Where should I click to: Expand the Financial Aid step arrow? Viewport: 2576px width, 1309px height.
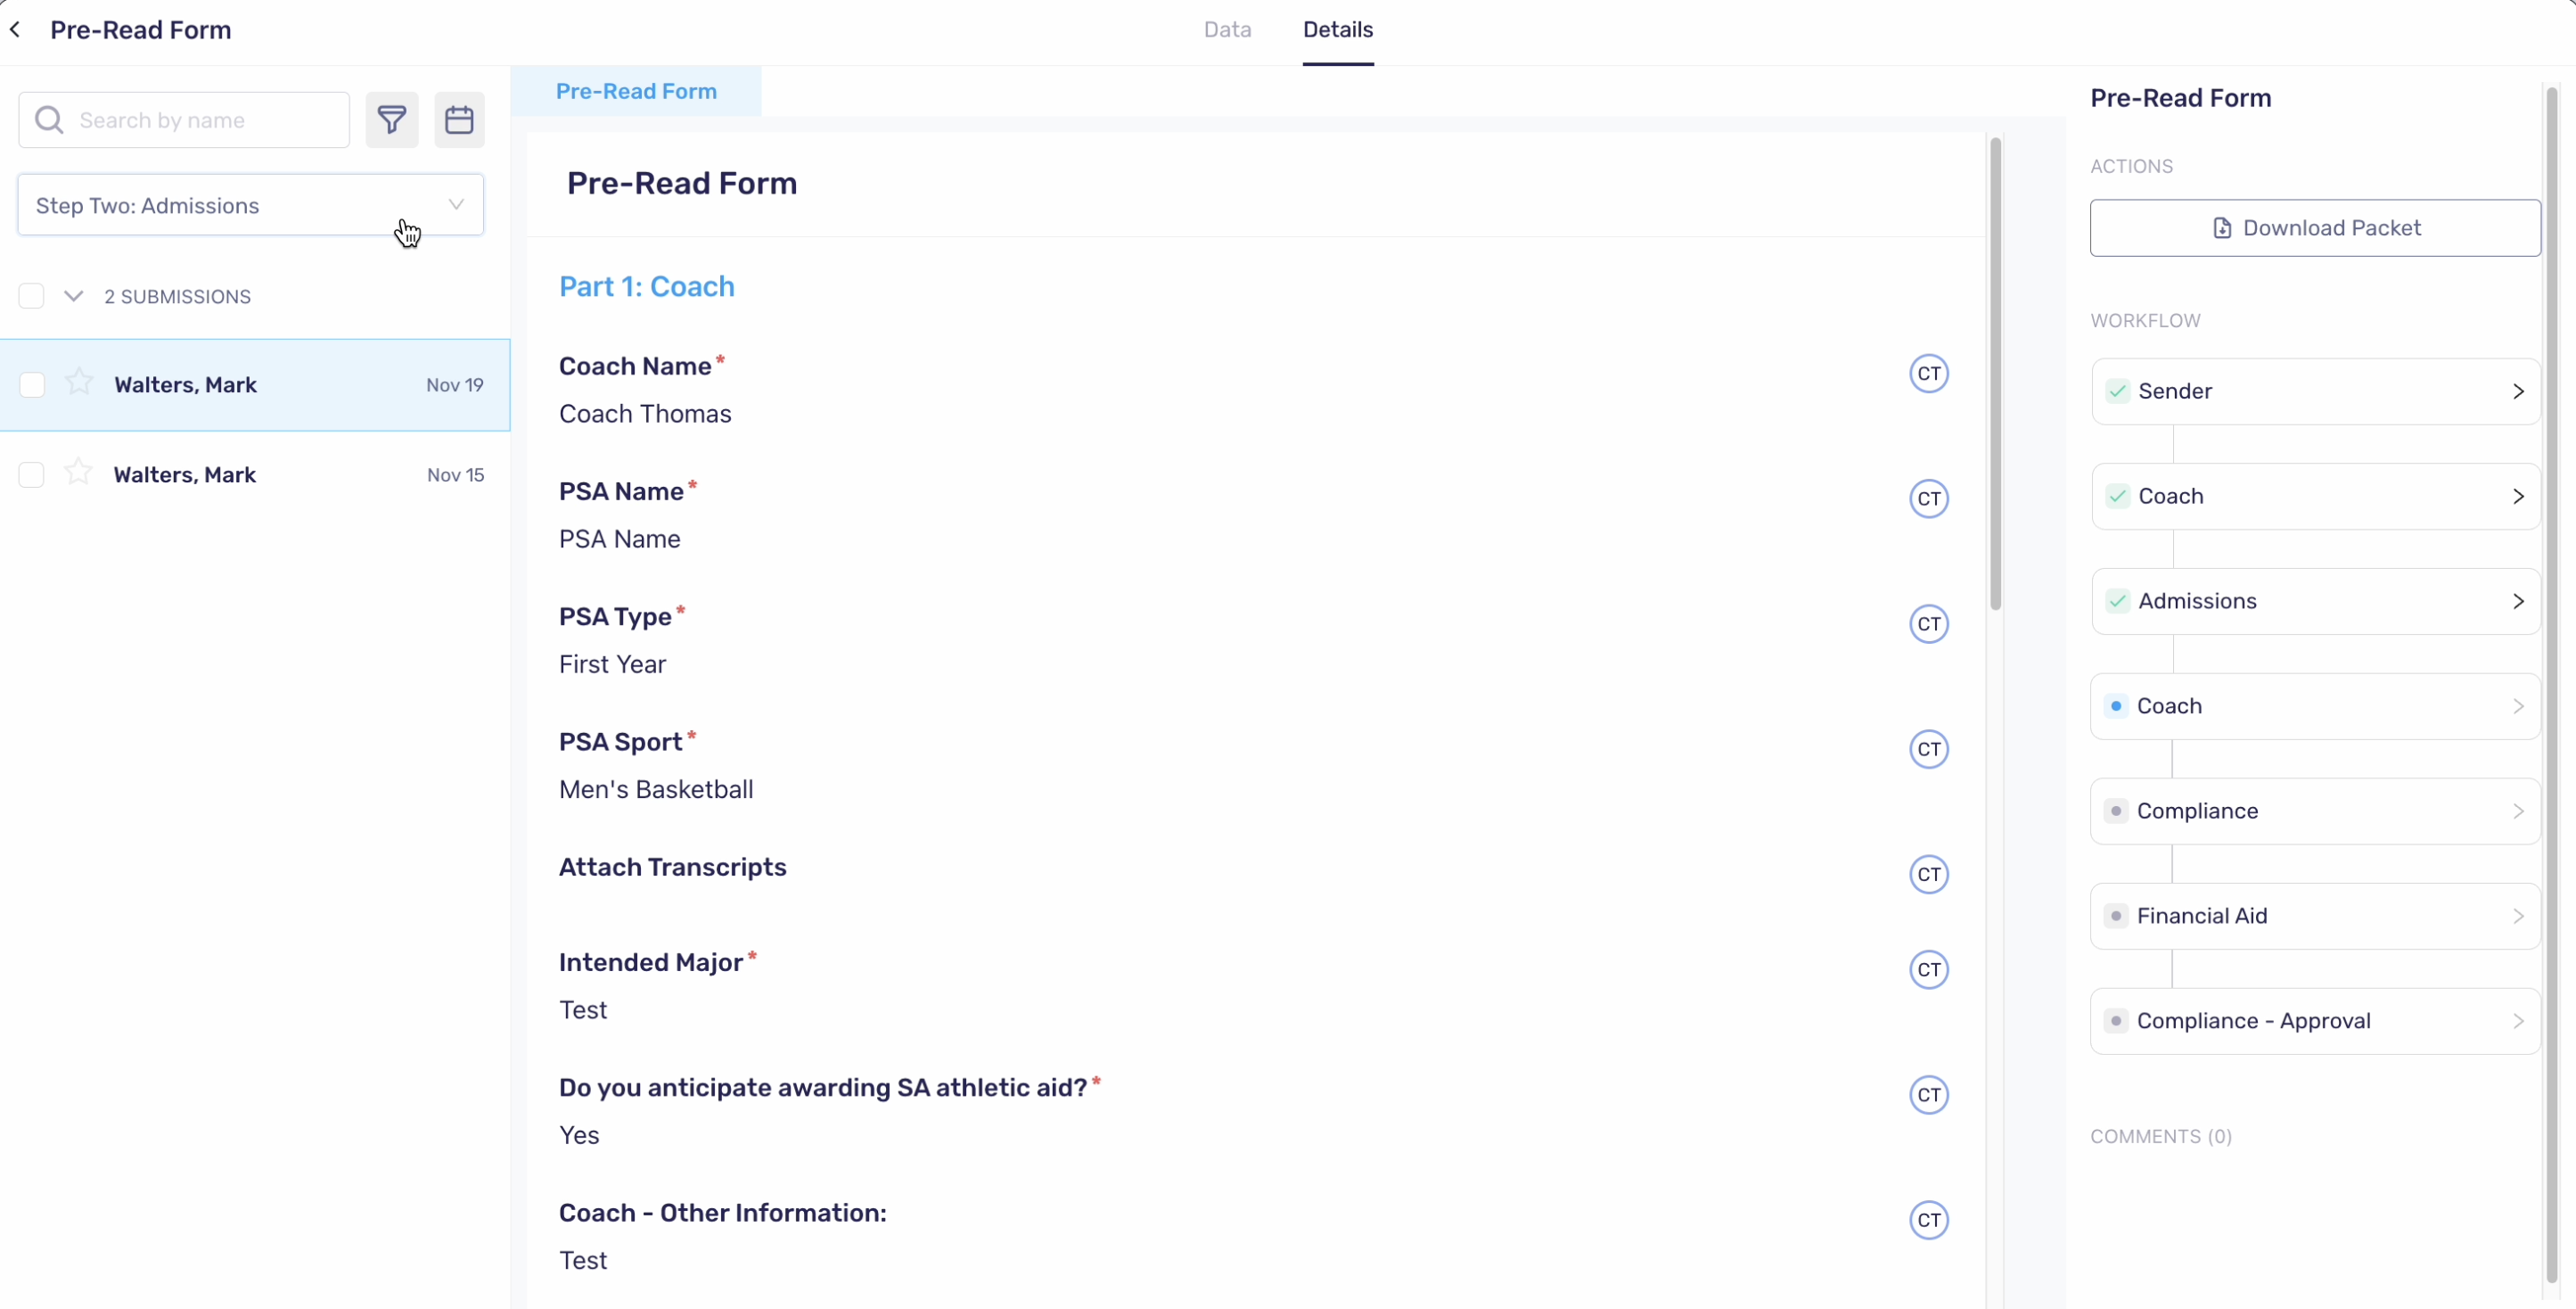click(2518, 916)
